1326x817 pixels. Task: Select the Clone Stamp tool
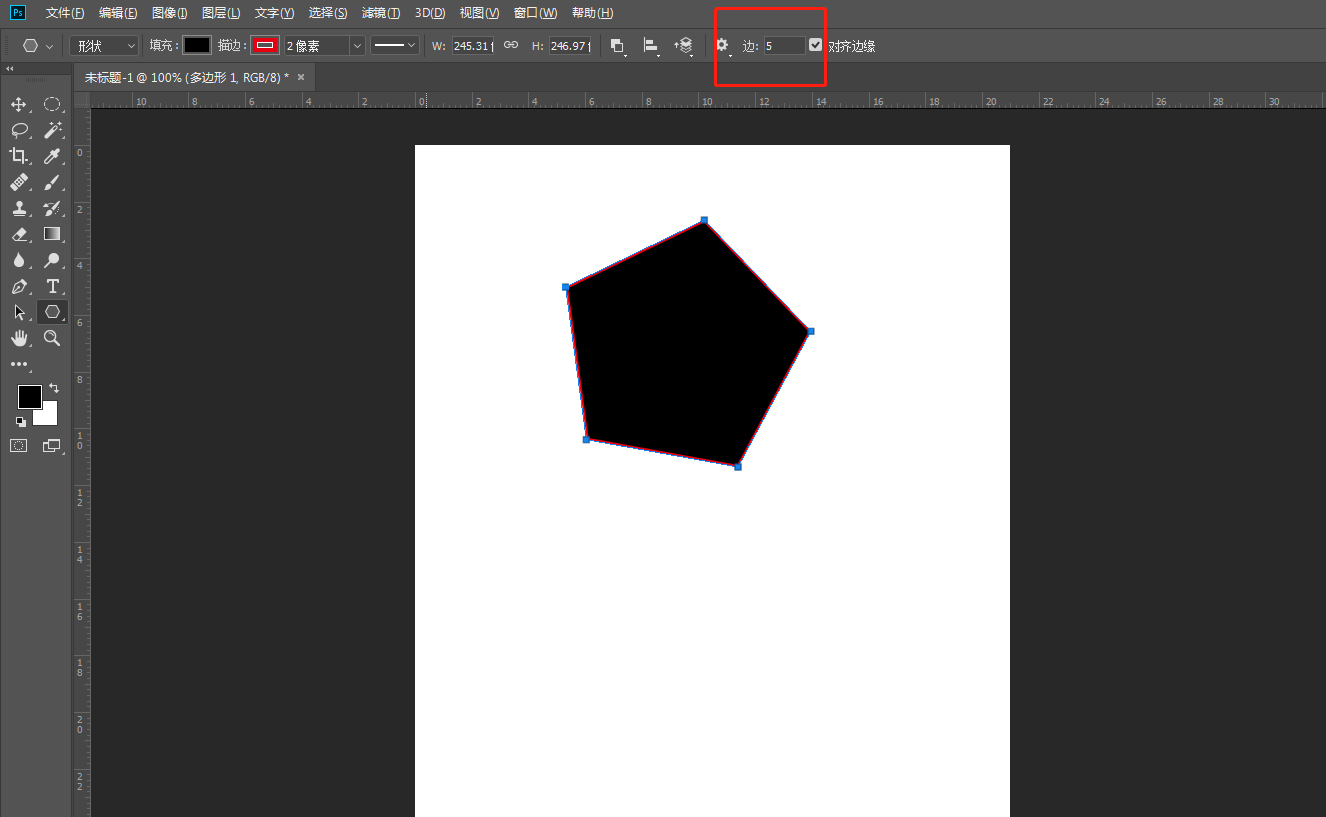point(18,208)
